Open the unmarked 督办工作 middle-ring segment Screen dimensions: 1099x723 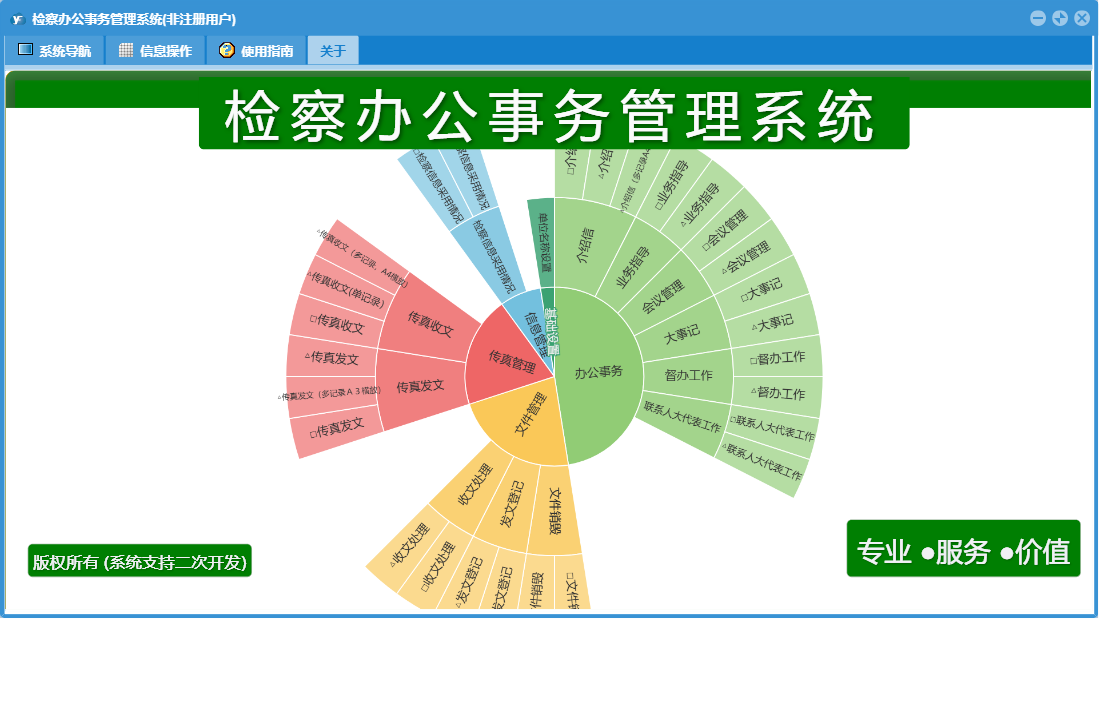pyautogui.click(x=688, y=376)
